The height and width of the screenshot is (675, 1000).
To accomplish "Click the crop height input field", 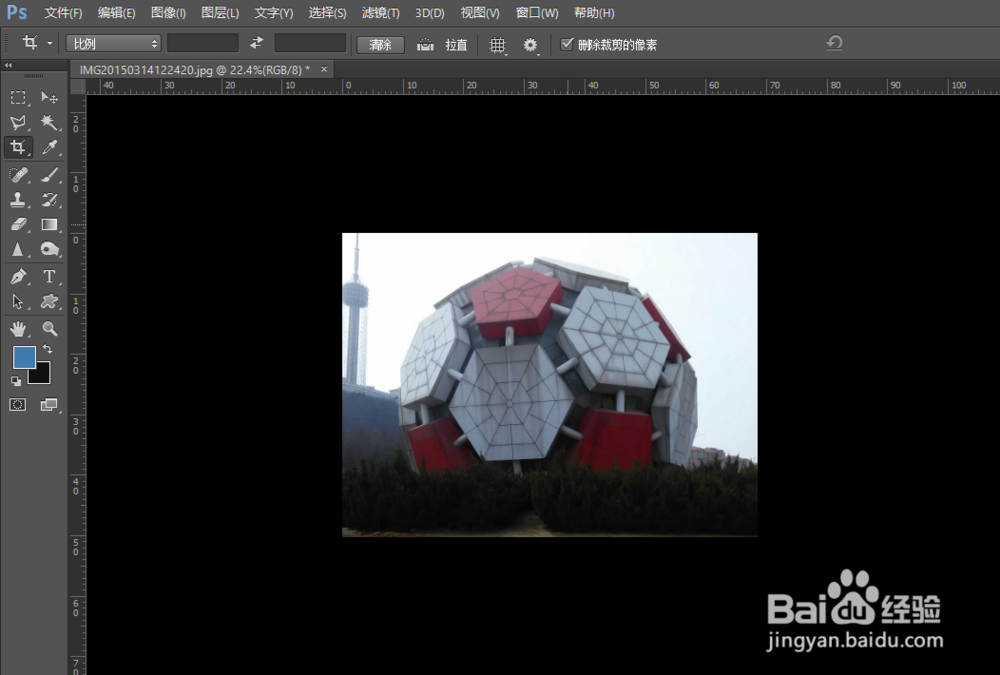I will click(x=310, y=43).
